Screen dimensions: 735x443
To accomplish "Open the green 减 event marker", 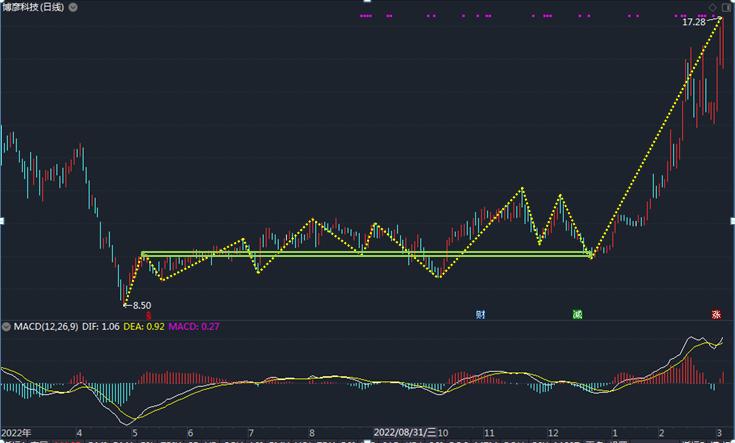I will pos(578,314).
